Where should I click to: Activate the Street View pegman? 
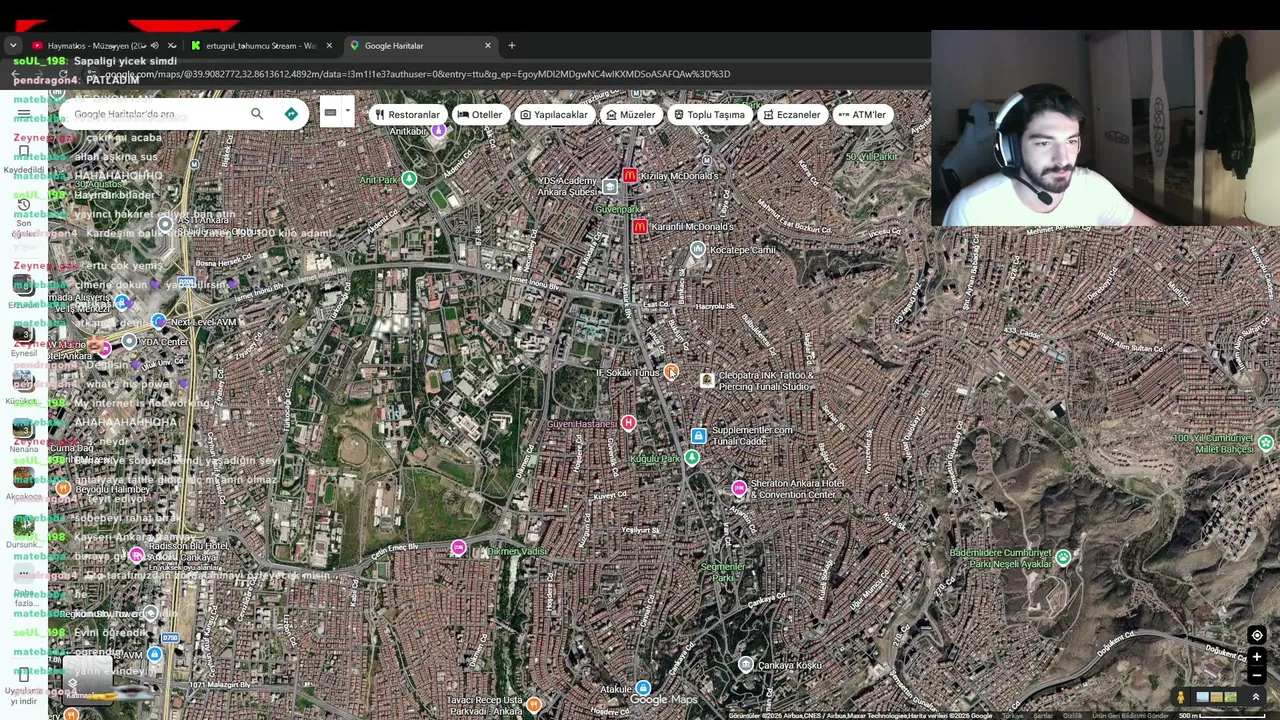[1181, 697]
